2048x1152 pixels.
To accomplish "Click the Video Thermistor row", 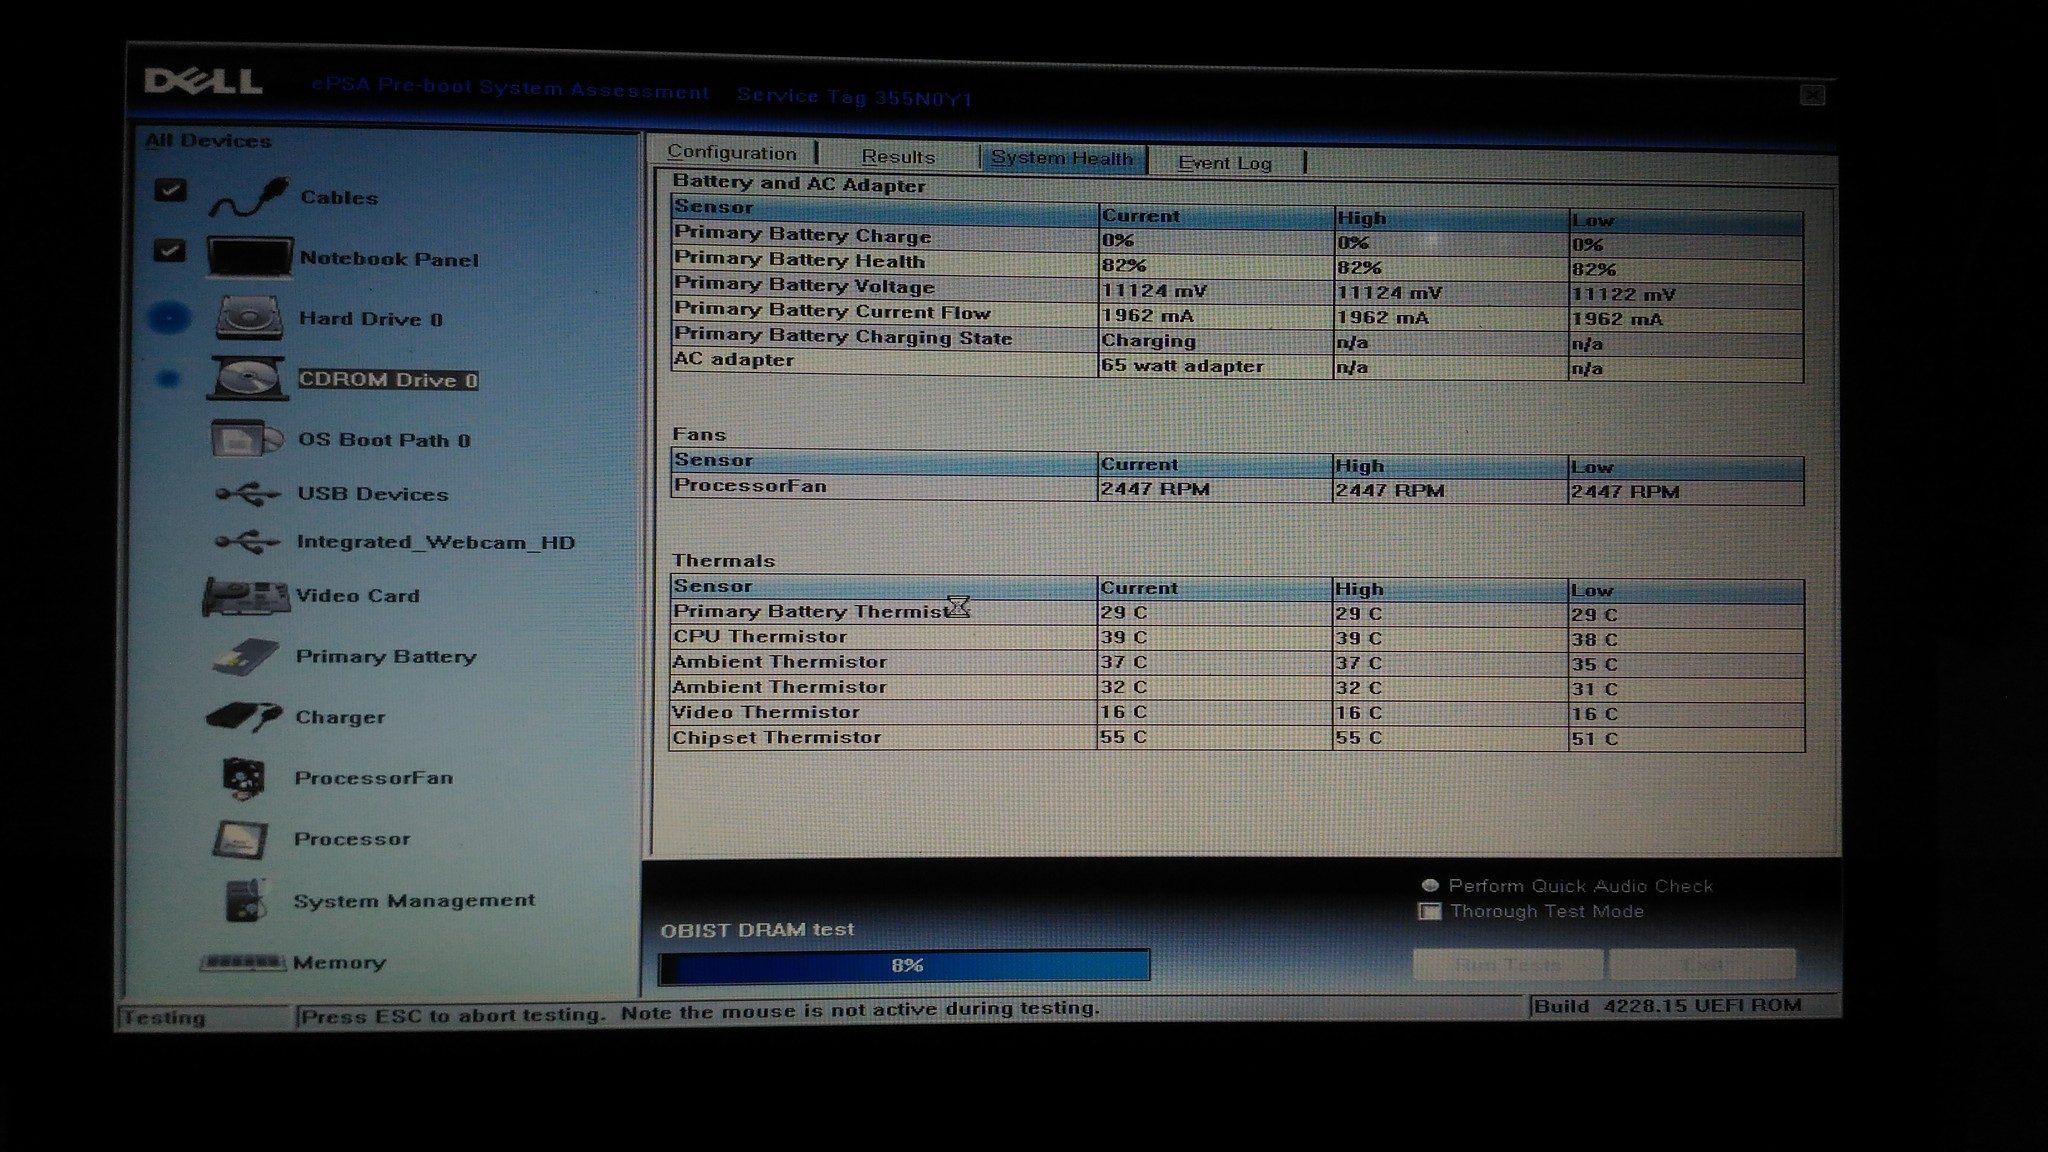I will coord(1237,713).
